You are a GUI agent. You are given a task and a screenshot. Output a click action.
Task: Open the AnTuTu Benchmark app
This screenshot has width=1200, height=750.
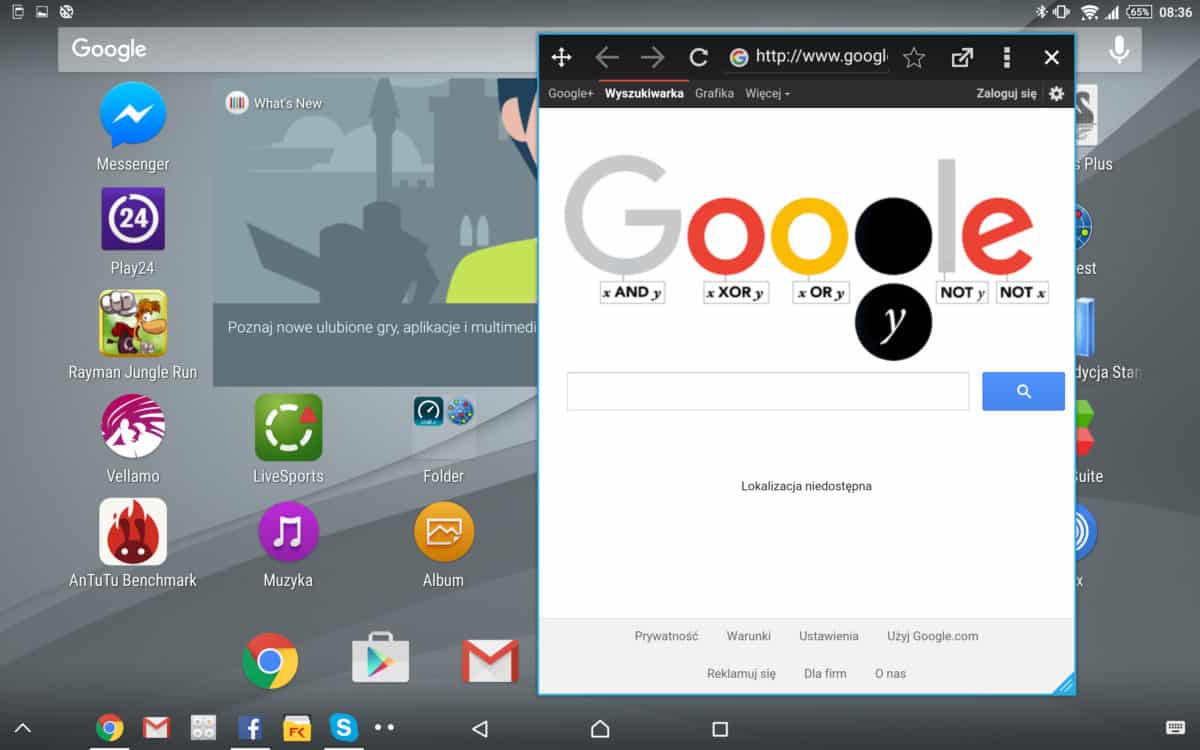(x=133, y=532)
